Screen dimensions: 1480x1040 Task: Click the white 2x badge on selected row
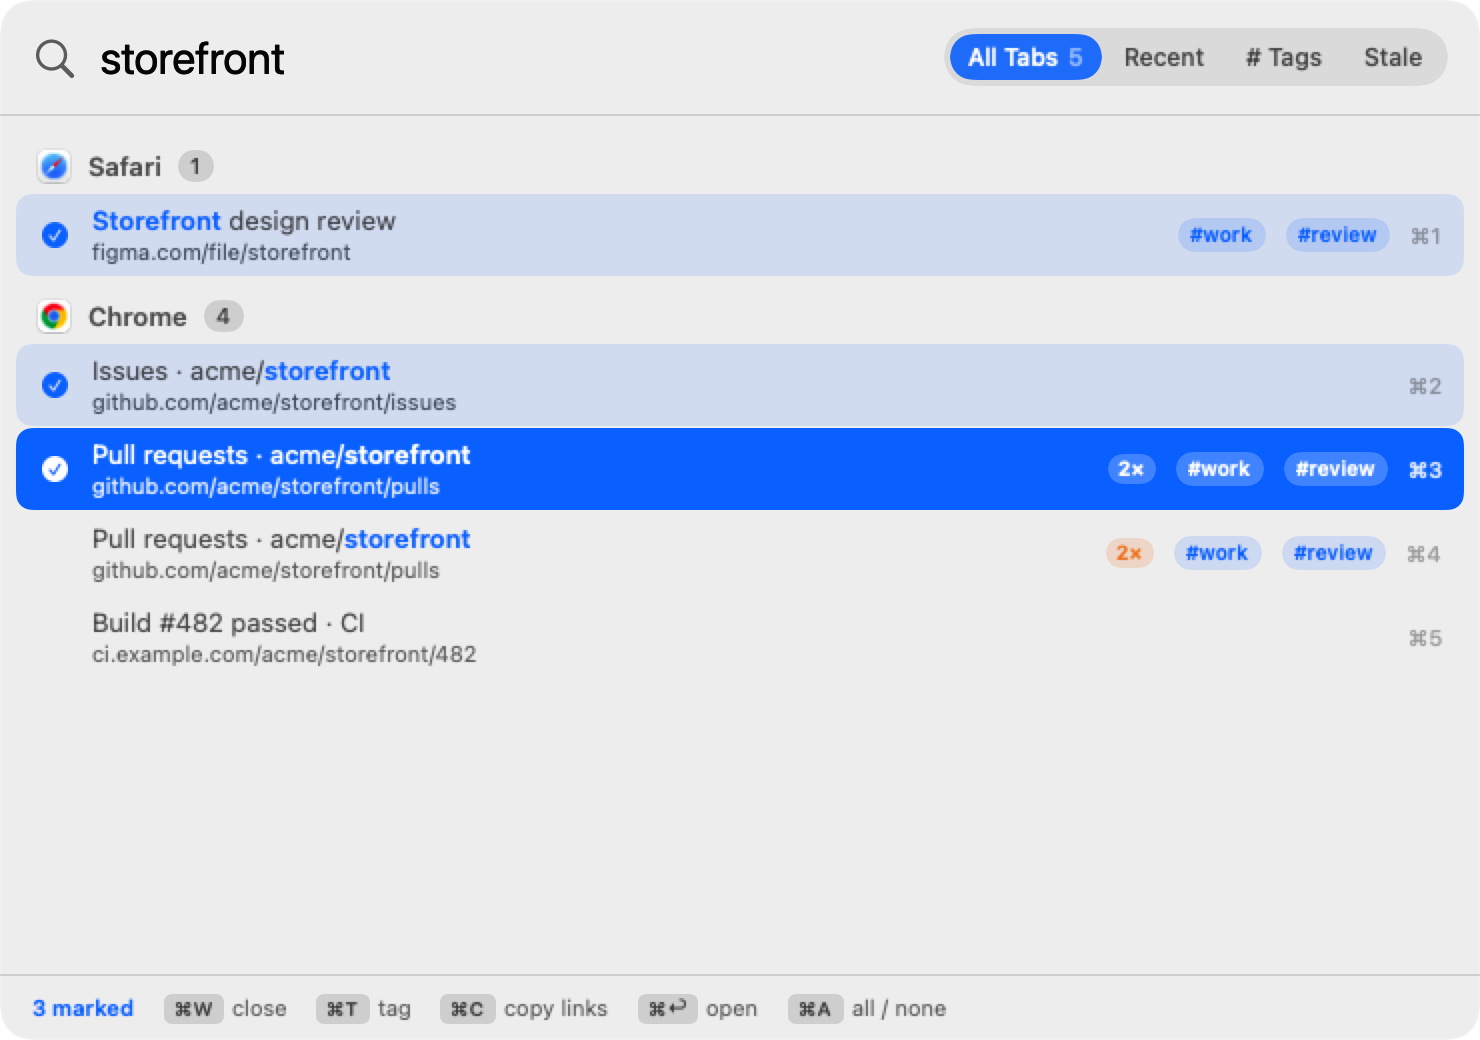[1131, 469]
